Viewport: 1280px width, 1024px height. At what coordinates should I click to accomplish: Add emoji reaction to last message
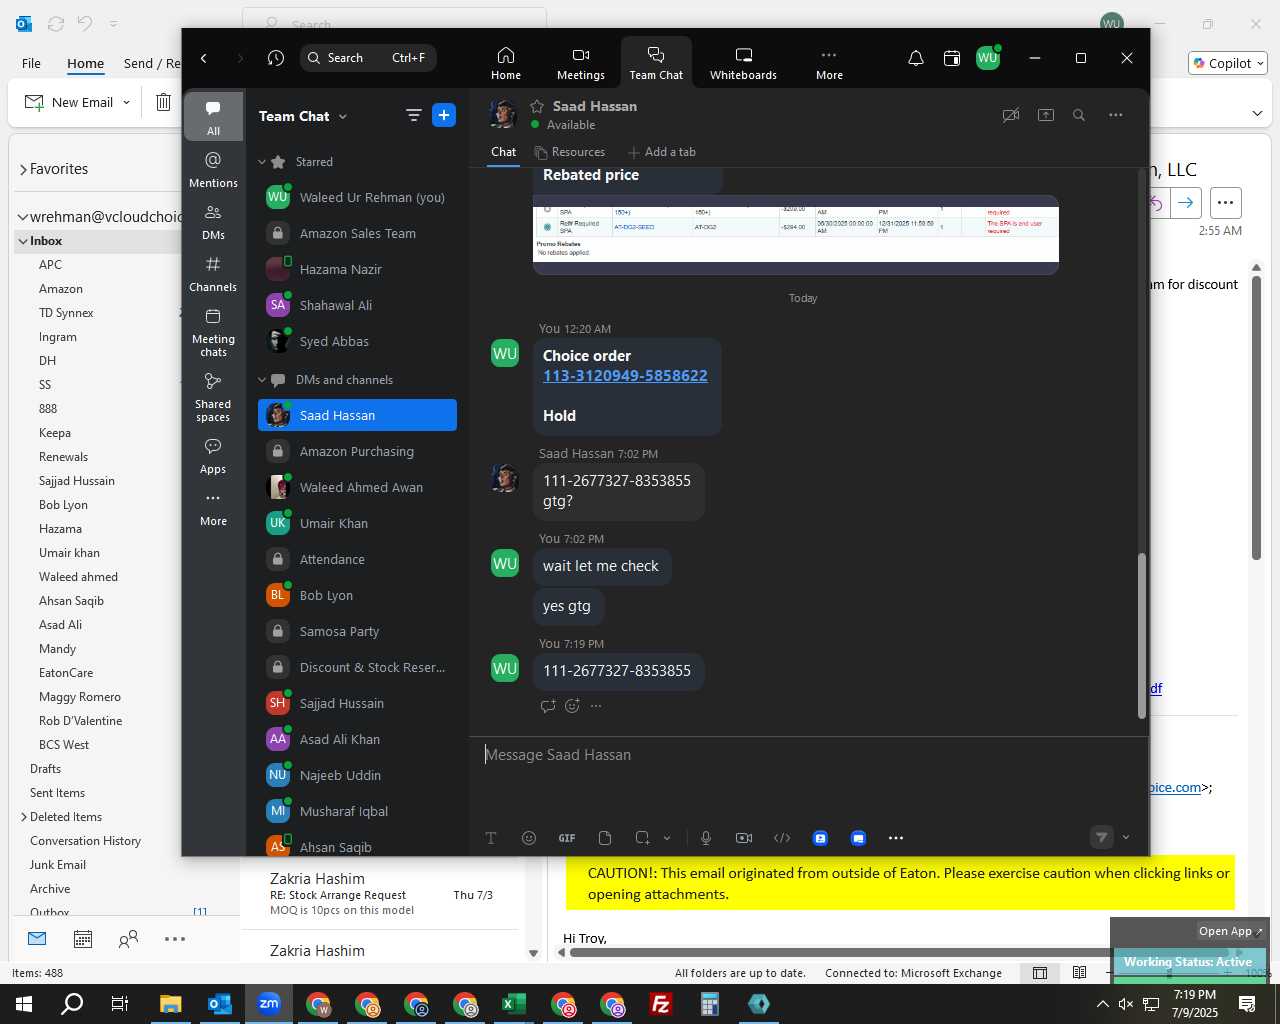click(x=572, y=706)
